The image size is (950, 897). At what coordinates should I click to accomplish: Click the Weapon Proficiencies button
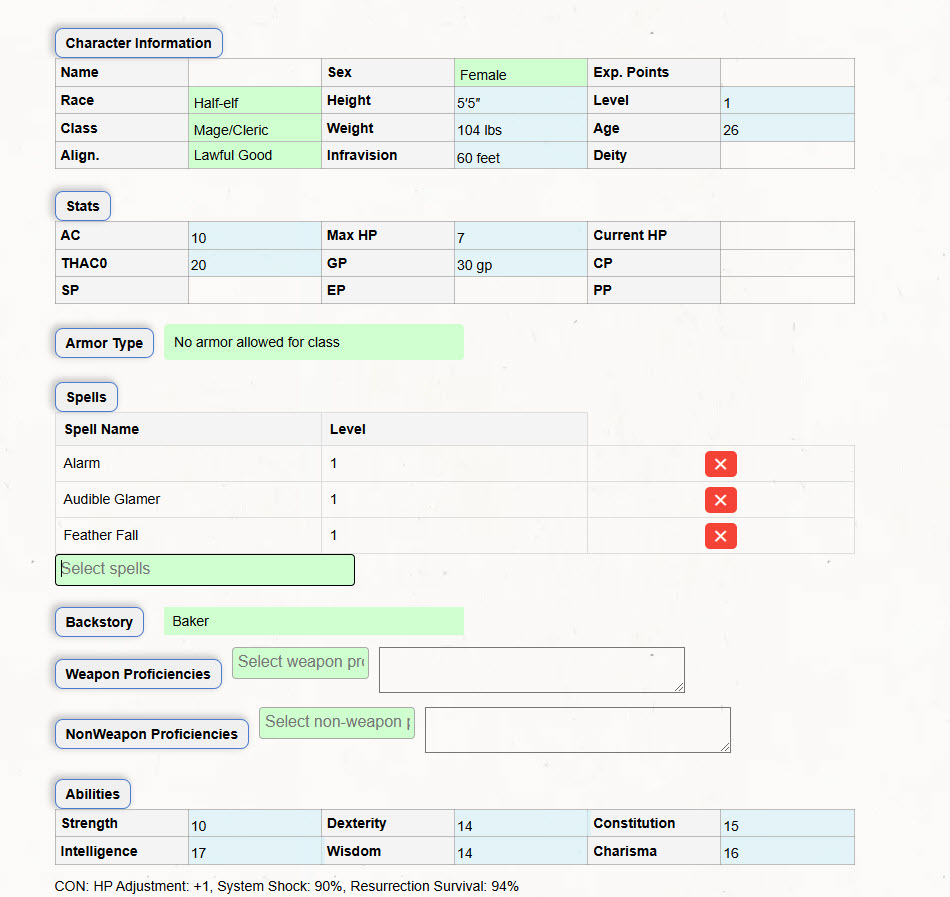click(138, 674)
